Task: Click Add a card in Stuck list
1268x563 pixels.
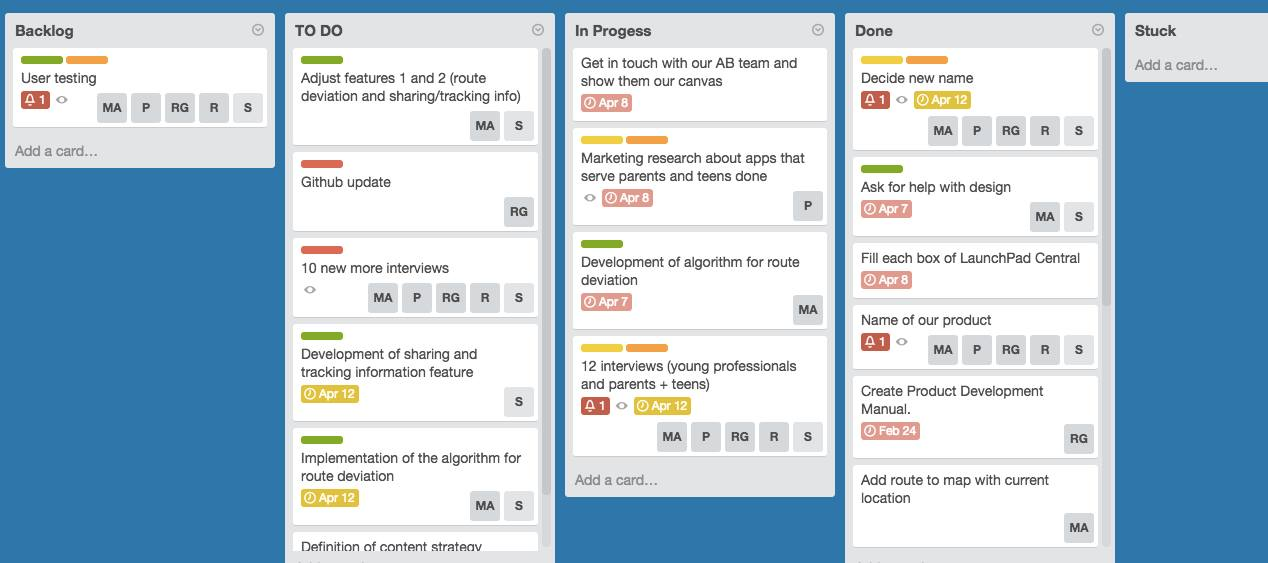Action: click(x=1176, y=65)
